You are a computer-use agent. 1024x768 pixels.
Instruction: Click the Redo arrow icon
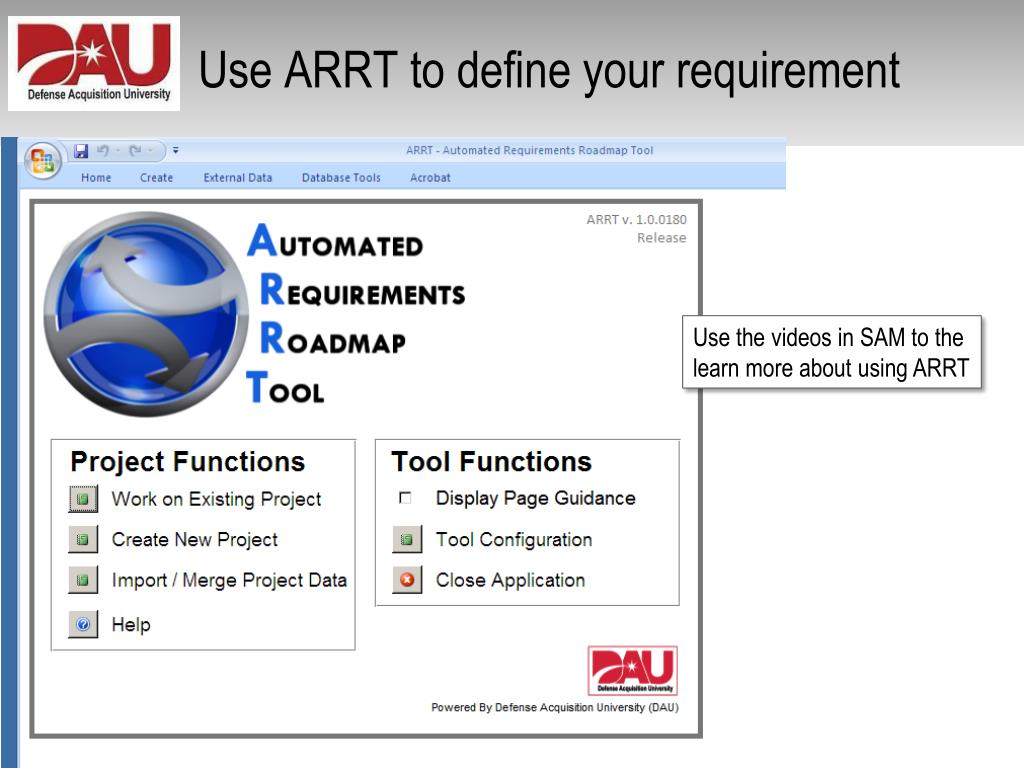click(x=135, y=151)
